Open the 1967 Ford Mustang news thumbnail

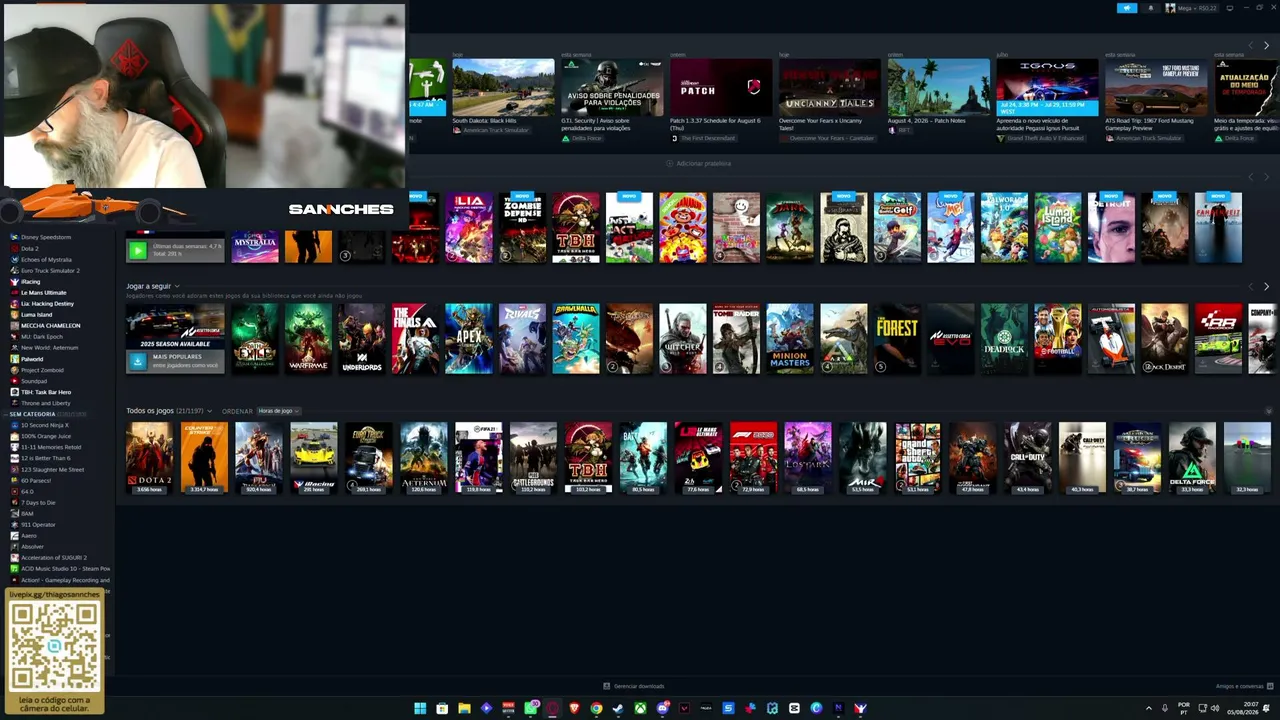click(1156, 87)
